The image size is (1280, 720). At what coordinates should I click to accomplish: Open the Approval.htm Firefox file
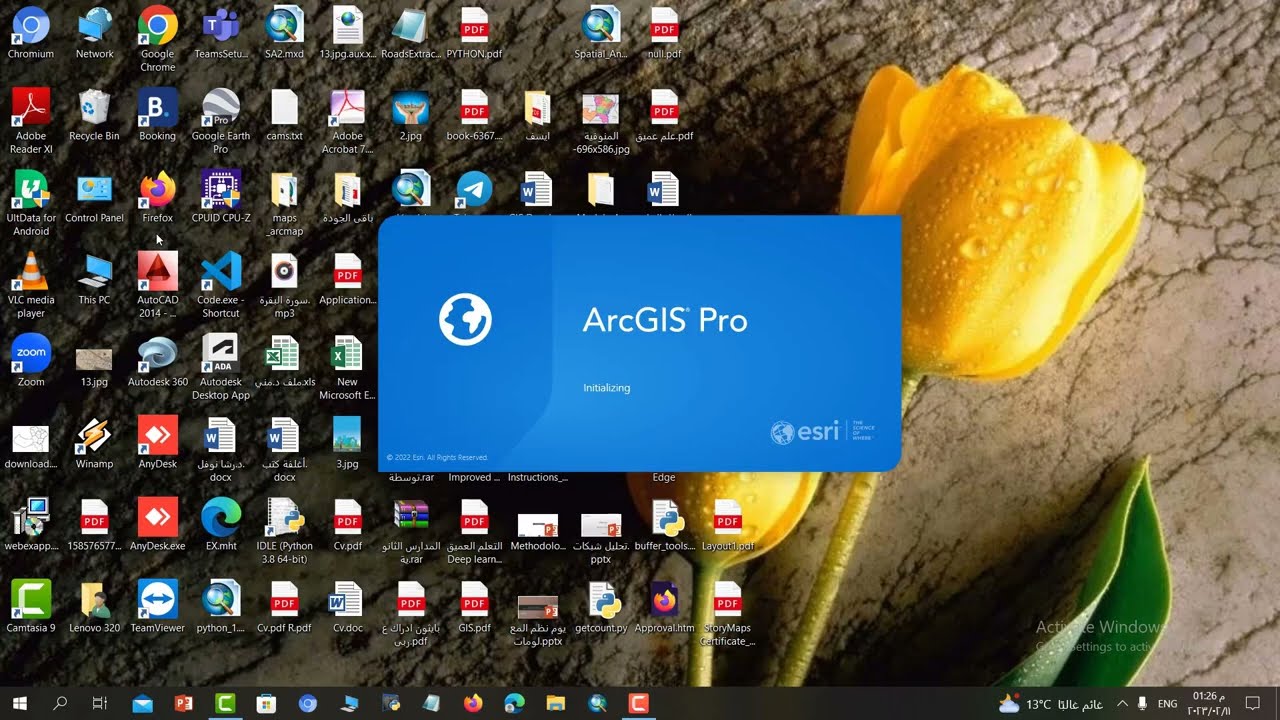tap(664, 607)
